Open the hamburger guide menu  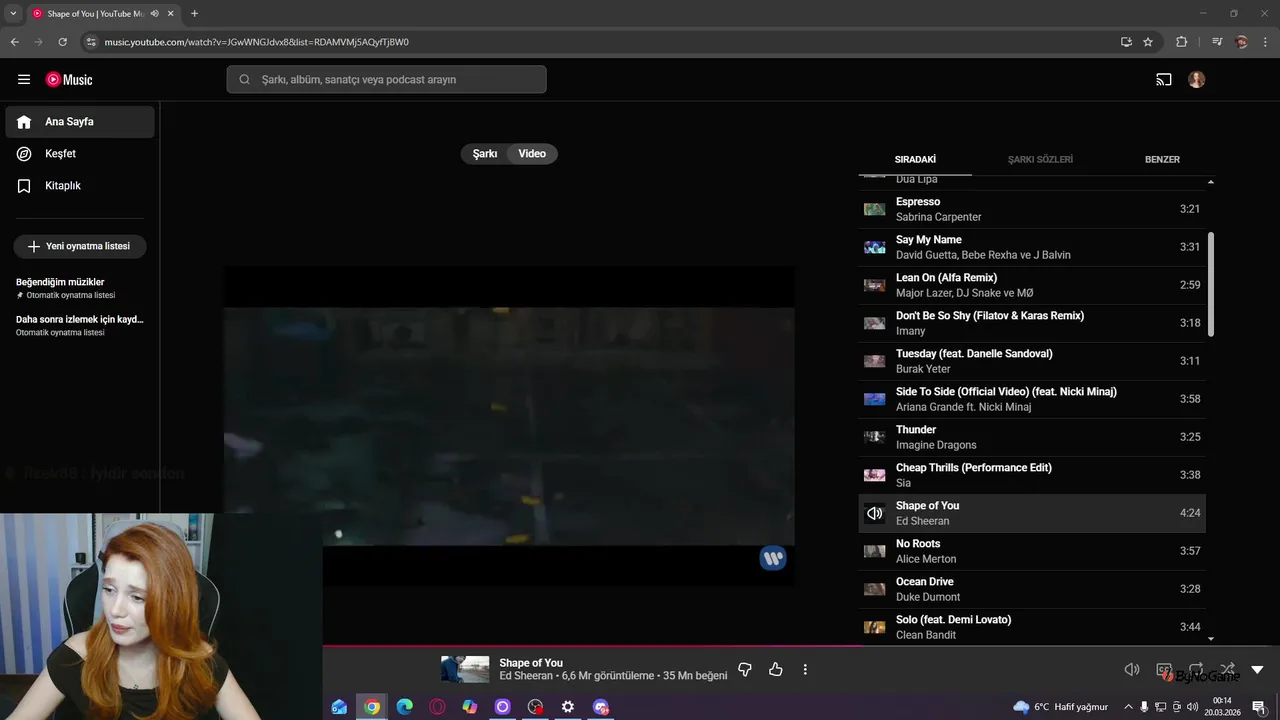tap(24, 80)
